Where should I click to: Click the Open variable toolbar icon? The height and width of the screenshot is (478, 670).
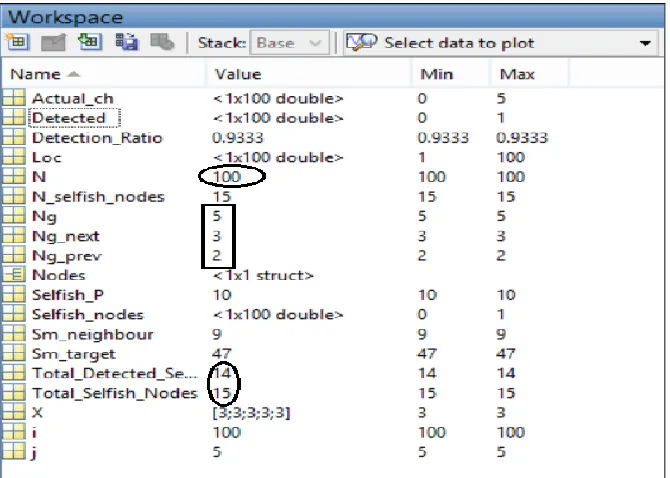point(53,42)
